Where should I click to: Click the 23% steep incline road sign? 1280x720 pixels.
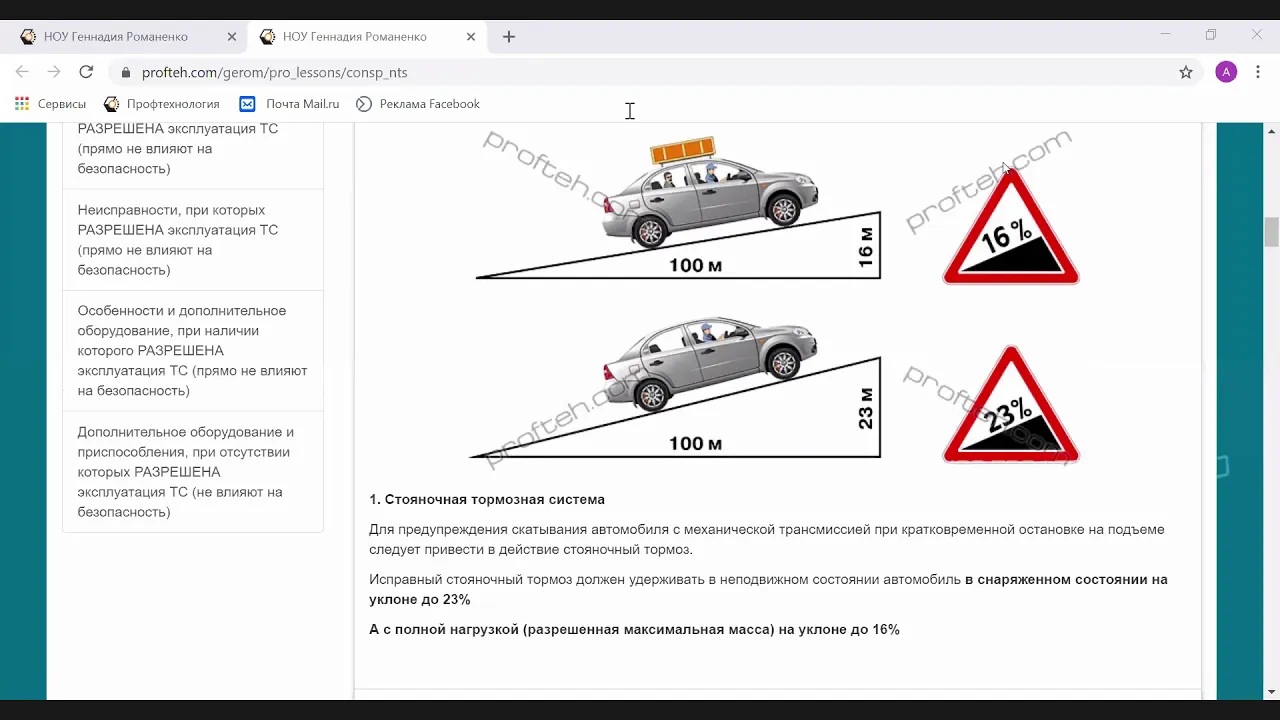1011,406
